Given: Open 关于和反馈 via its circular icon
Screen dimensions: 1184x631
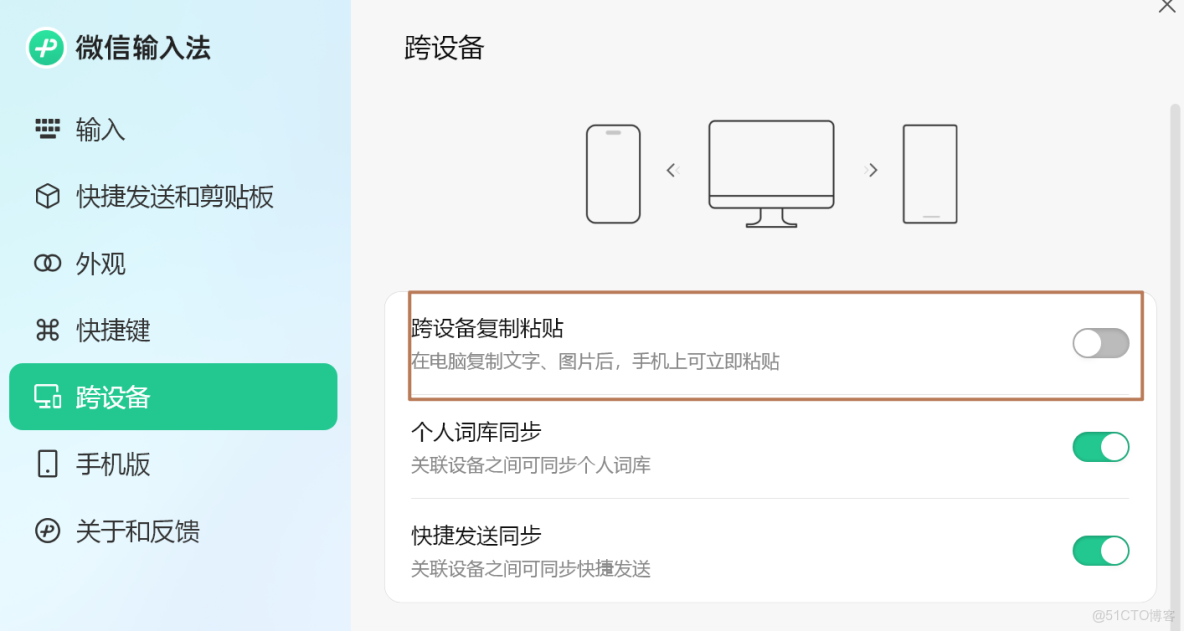Looking at the screenshot, I should tap(47, 531).
